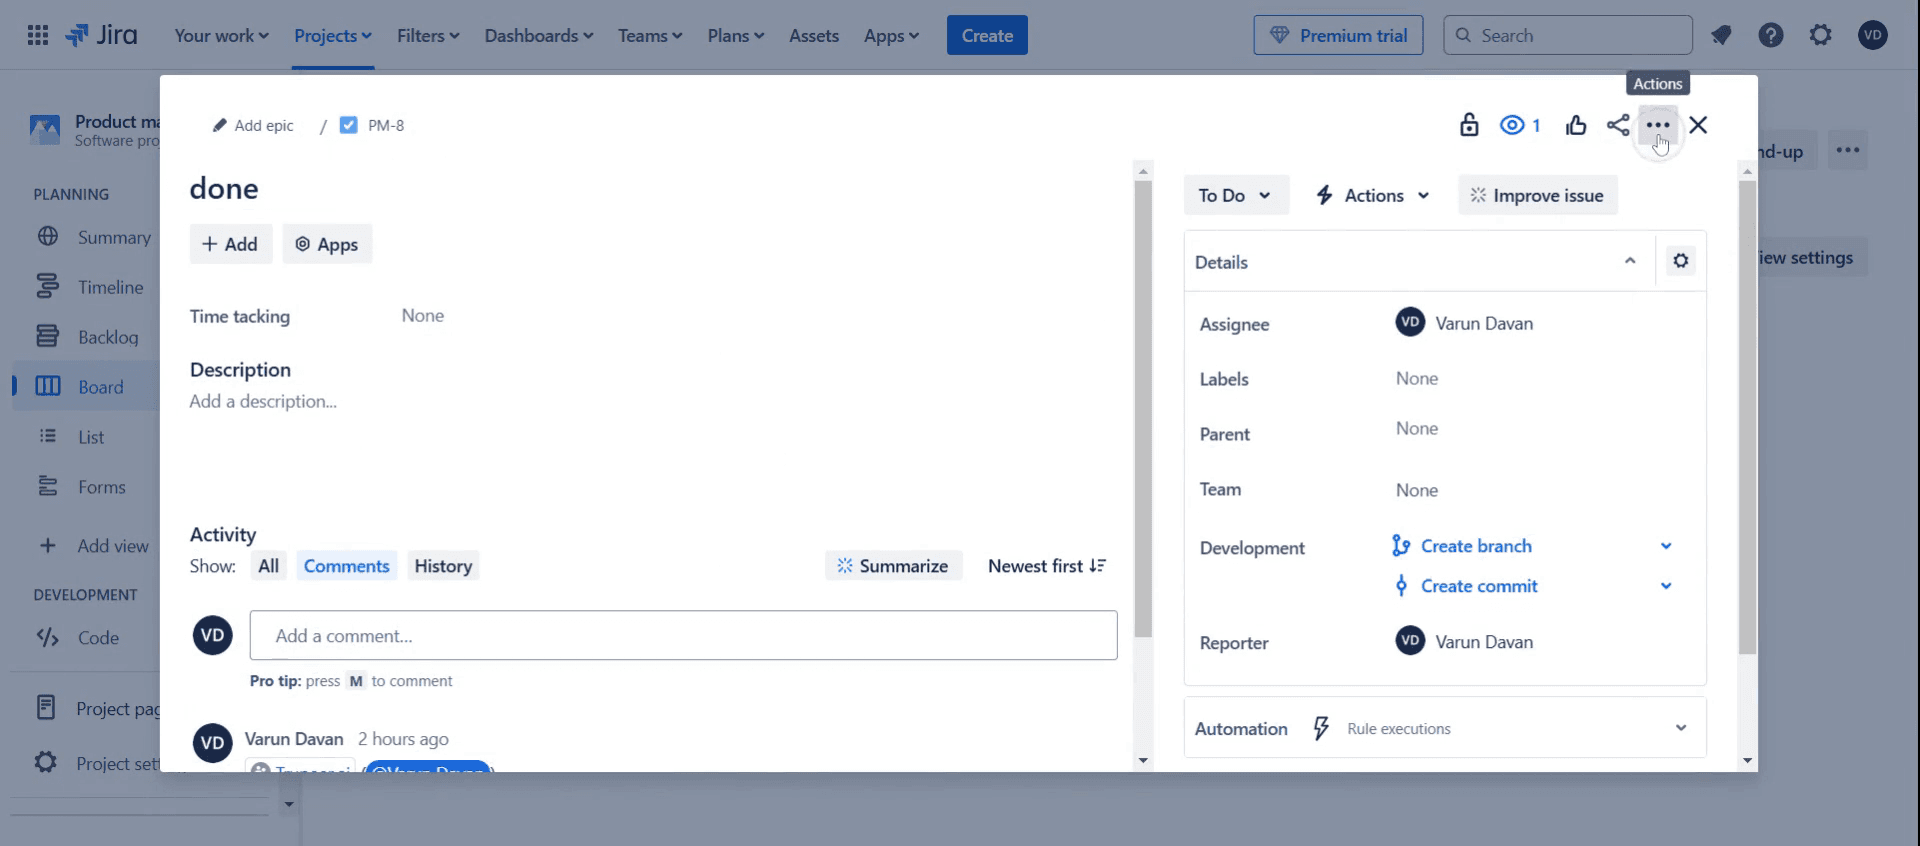Click the Apps button under the title
This screenshot has height=846, width=1920.
(x=327, y=244)
